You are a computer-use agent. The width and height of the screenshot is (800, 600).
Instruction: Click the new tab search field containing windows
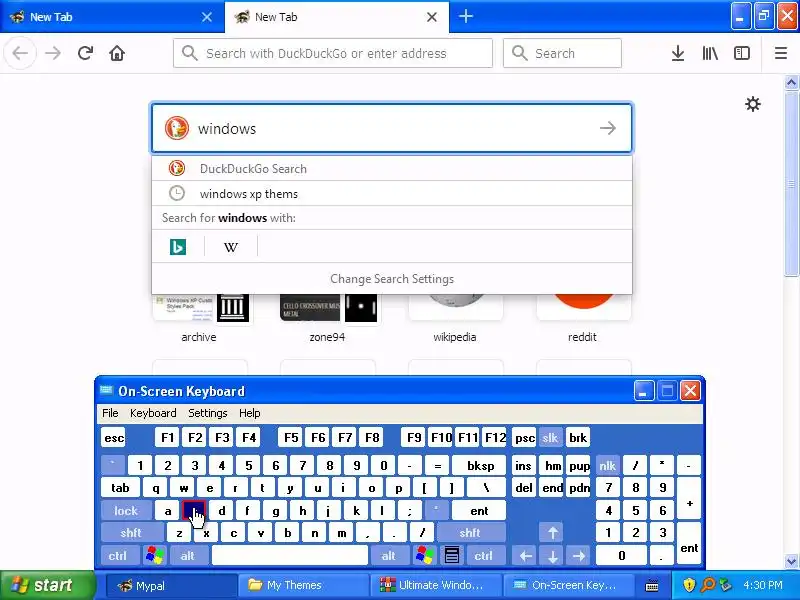[x=391, y=128]
